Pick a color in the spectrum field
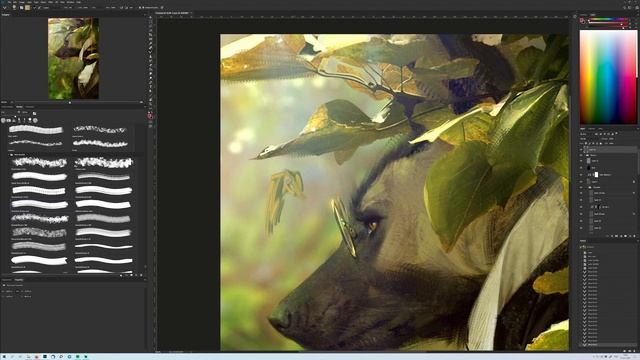Screen dimensions: 640x360 pyautogui.click(x=608, y=77)
